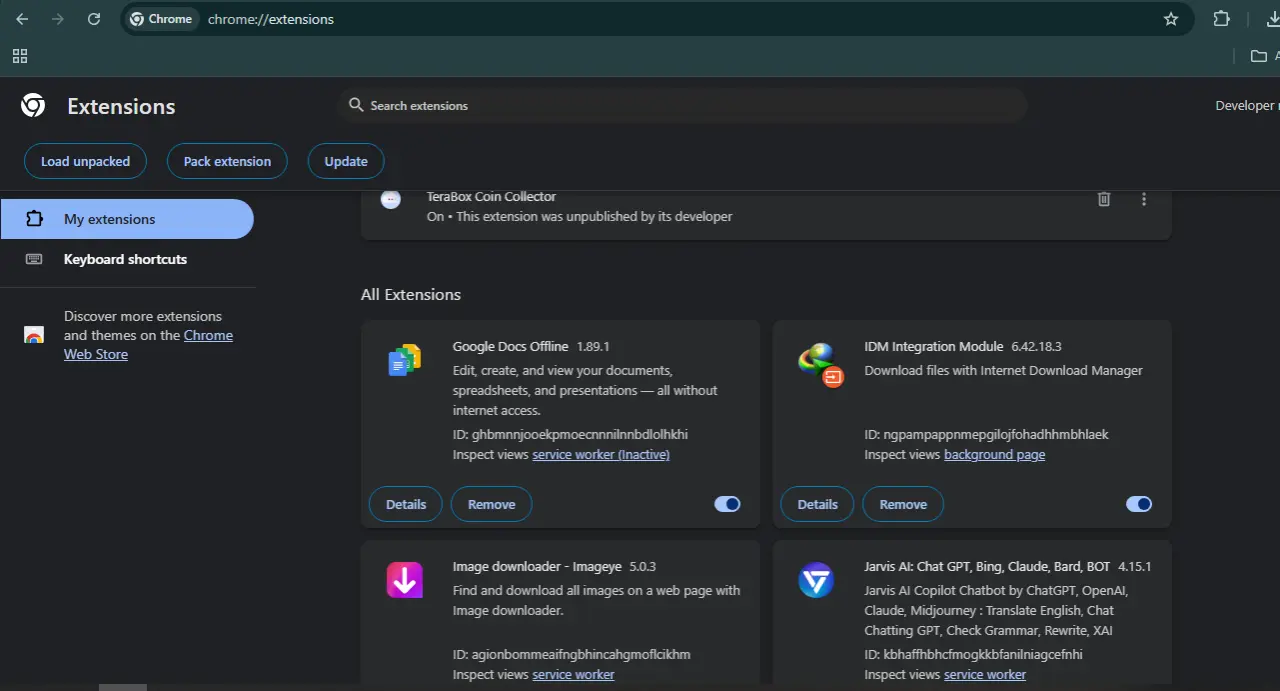Screen dimensions: 1280x691
Task: Open the bookmarks folder icon on the bar
Action: (x=1259, y=56)
